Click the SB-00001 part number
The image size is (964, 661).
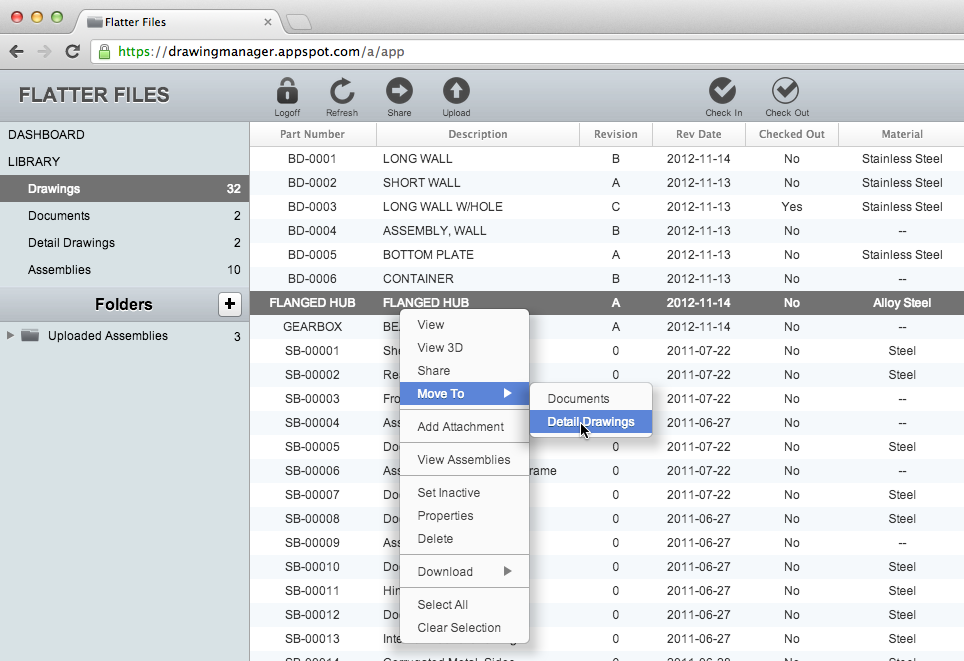(312, 350)
